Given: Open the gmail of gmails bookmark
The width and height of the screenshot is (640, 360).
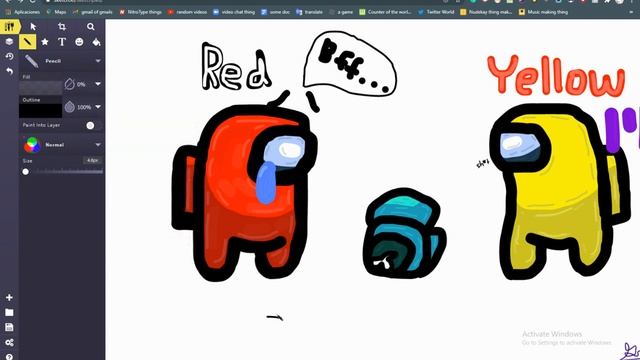Looking at the screenshot, I should click(93, 12).
